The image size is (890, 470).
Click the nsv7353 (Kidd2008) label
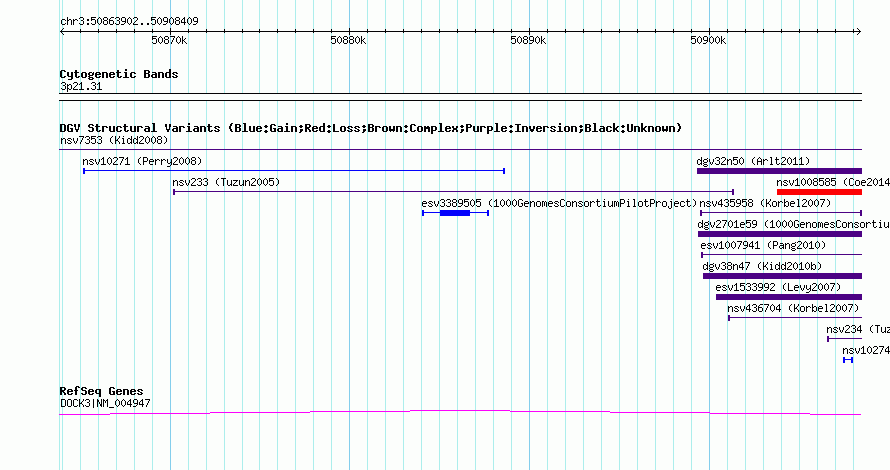tap(114, 140)
